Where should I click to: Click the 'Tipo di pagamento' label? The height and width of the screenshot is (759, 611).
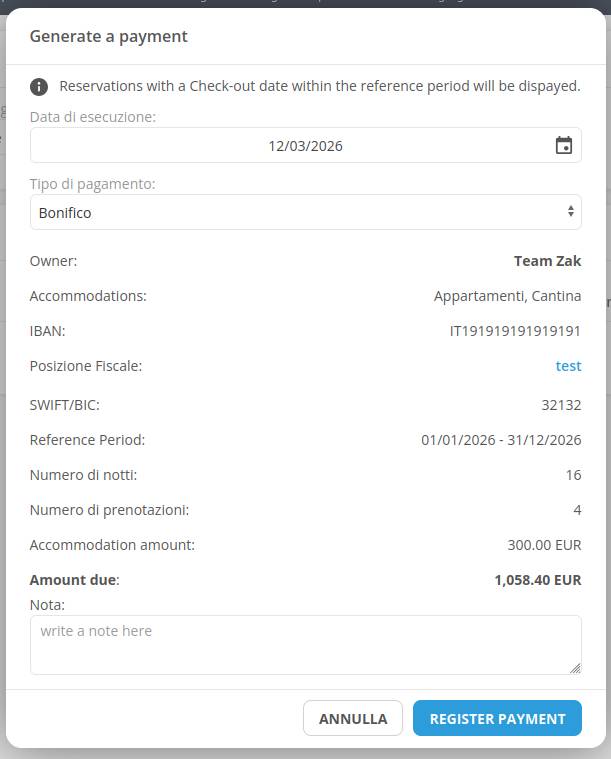pos(92,184)
